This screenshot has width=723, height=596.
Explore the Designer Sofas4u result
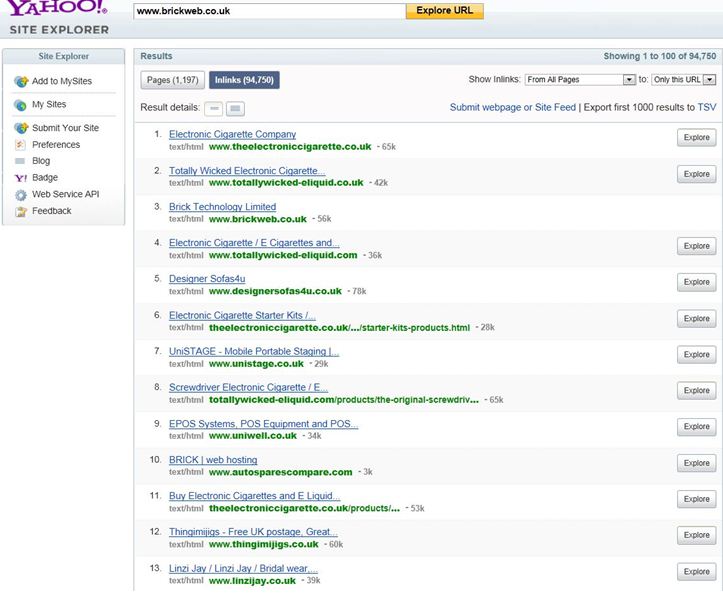tap(696, 282)
